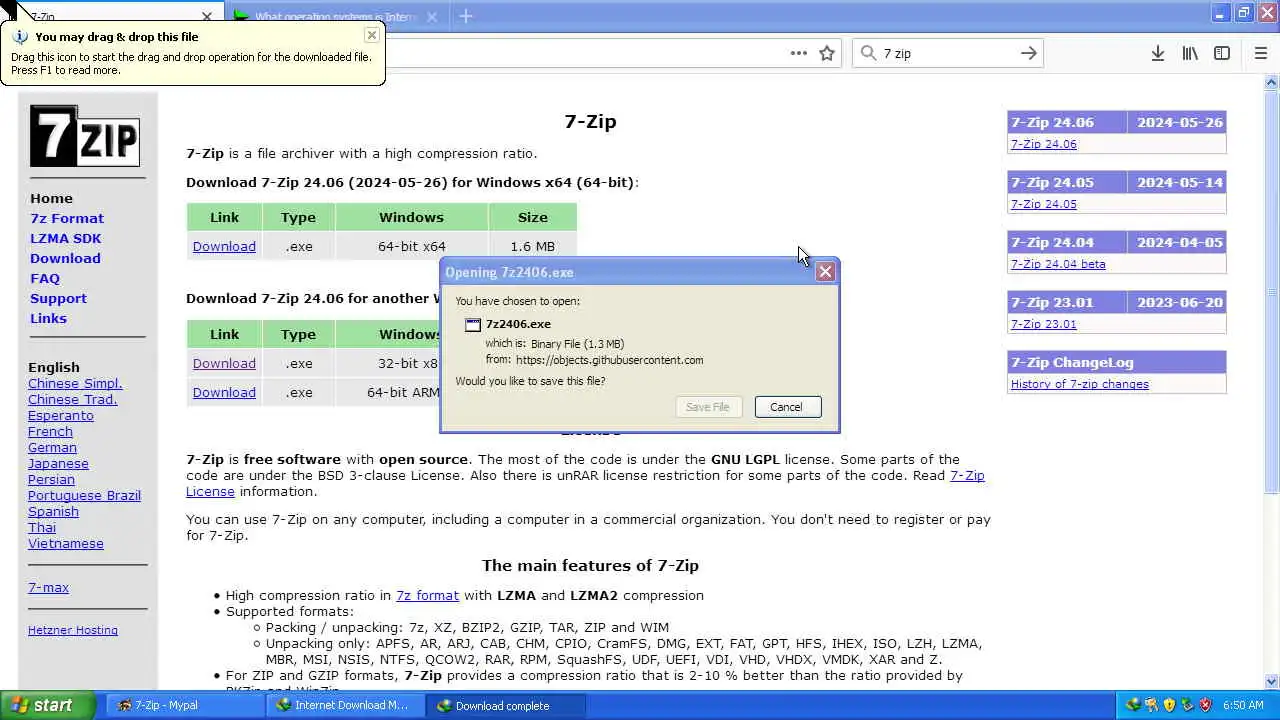Close the 'What operating systems' tab
This screenshot has height=720, width=1280.
pos(432,17)
